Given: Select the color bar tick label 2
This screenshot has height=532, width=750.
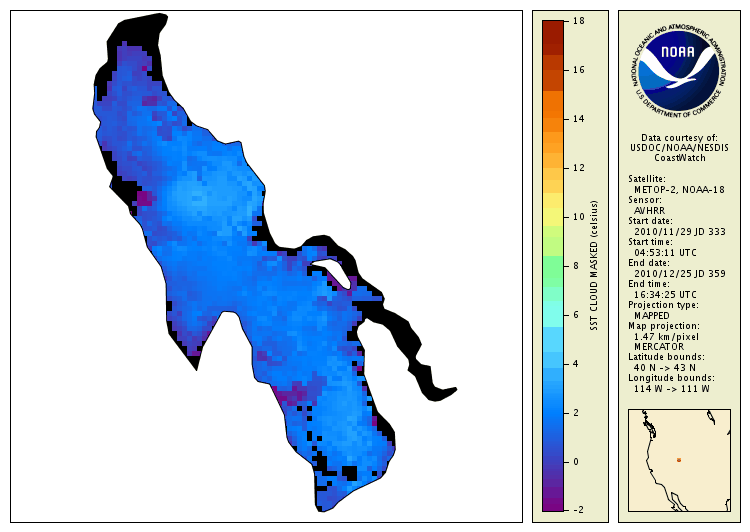Looking at the screenshot, I should click(576, 413).
